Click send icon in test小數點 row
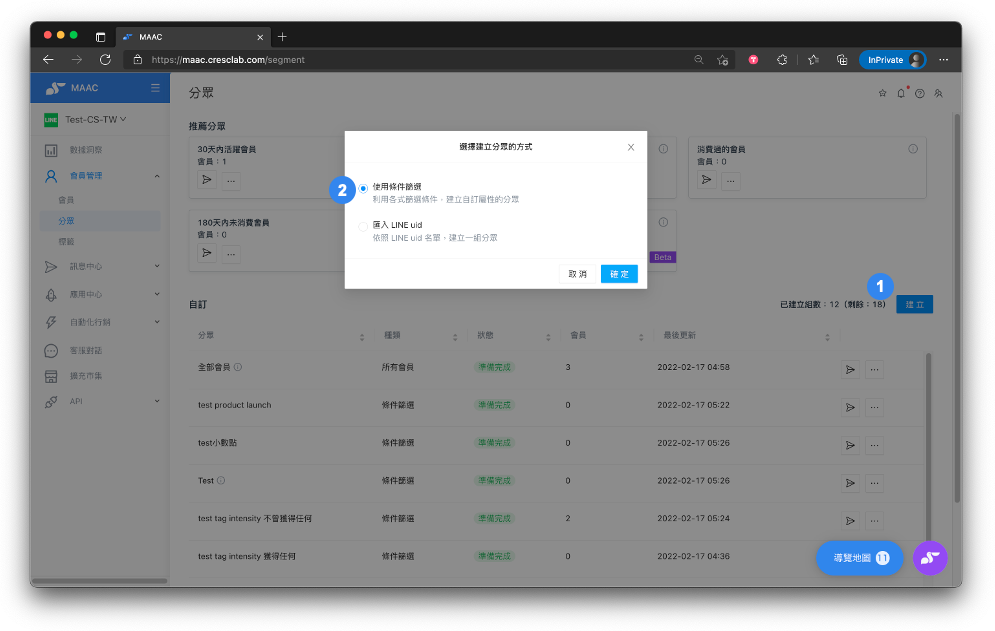Image resolution: width=995 pixels, height=631 pixels. click(x=850, y=446)
